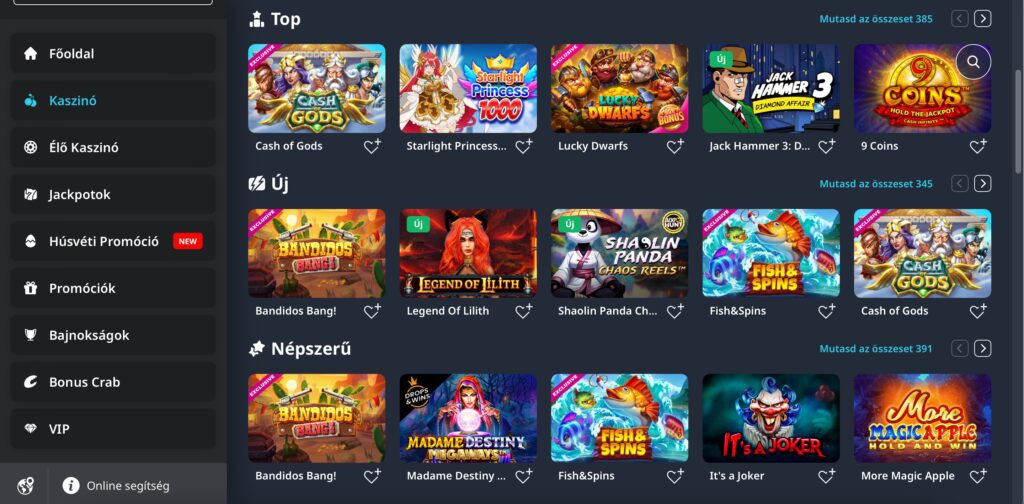Image resolution: width=1024 pixels, height=504 pixels.
Task: Open the Főoldal menu item
Action: (x=113, y=54)
